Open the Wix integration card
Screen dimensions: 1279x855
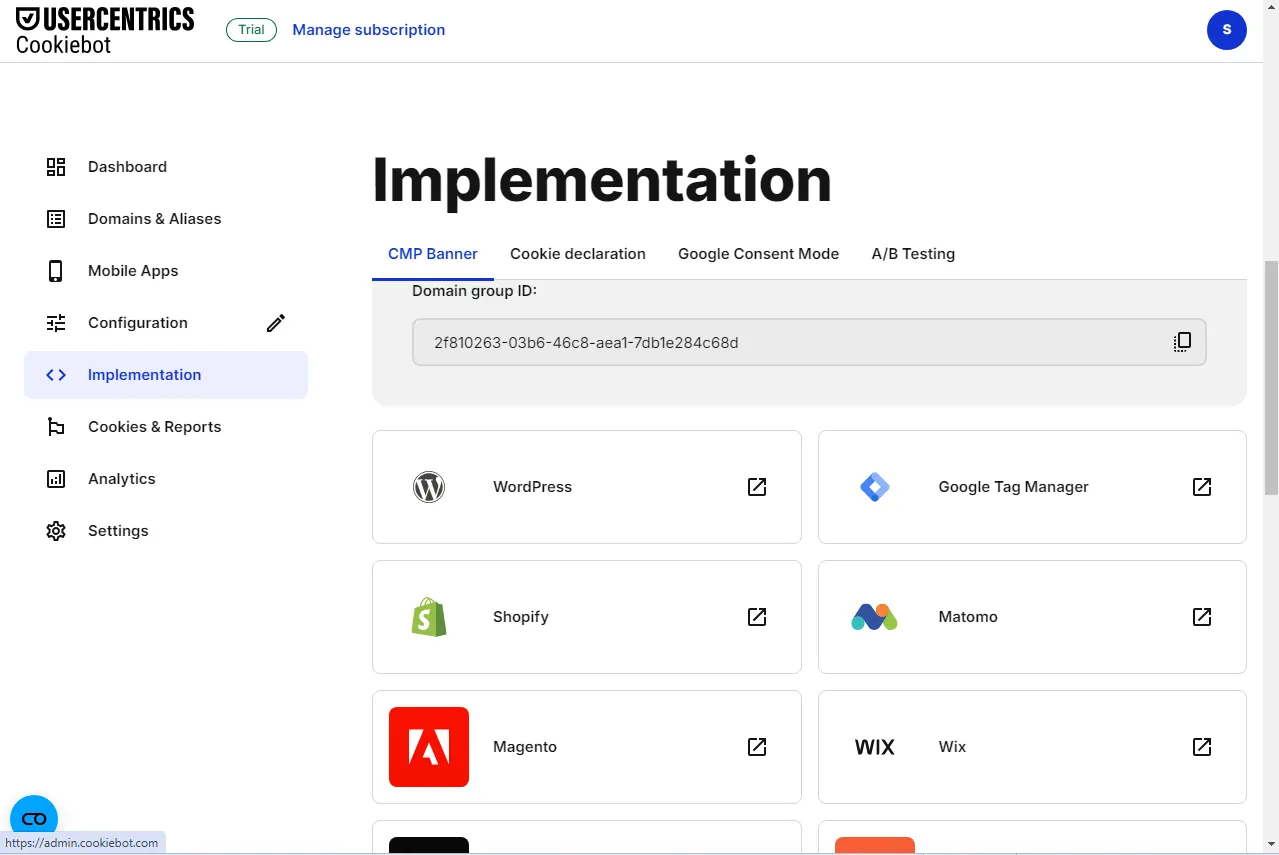(x=1032, y=747)
